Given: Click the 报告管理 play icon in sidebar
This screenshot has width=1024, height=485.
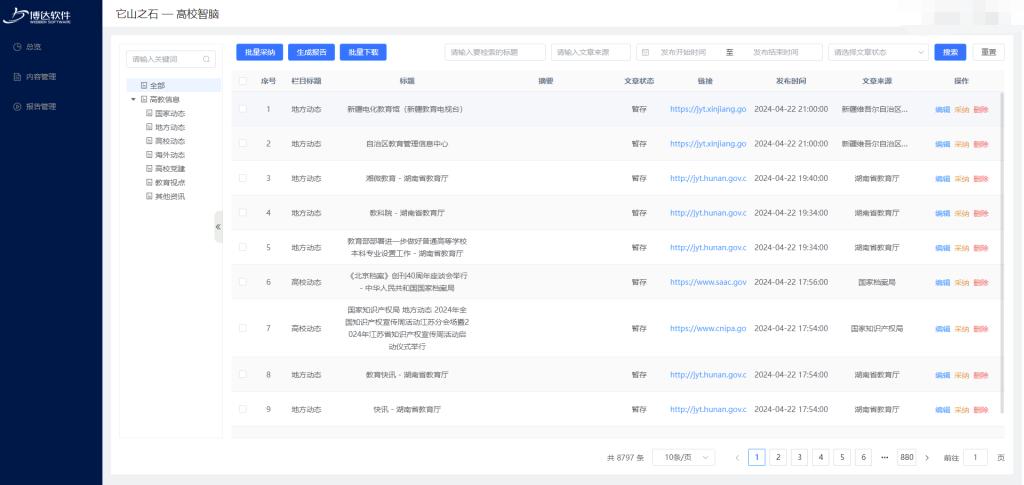Looking at the screenshot, I should [x=18, y=106].
